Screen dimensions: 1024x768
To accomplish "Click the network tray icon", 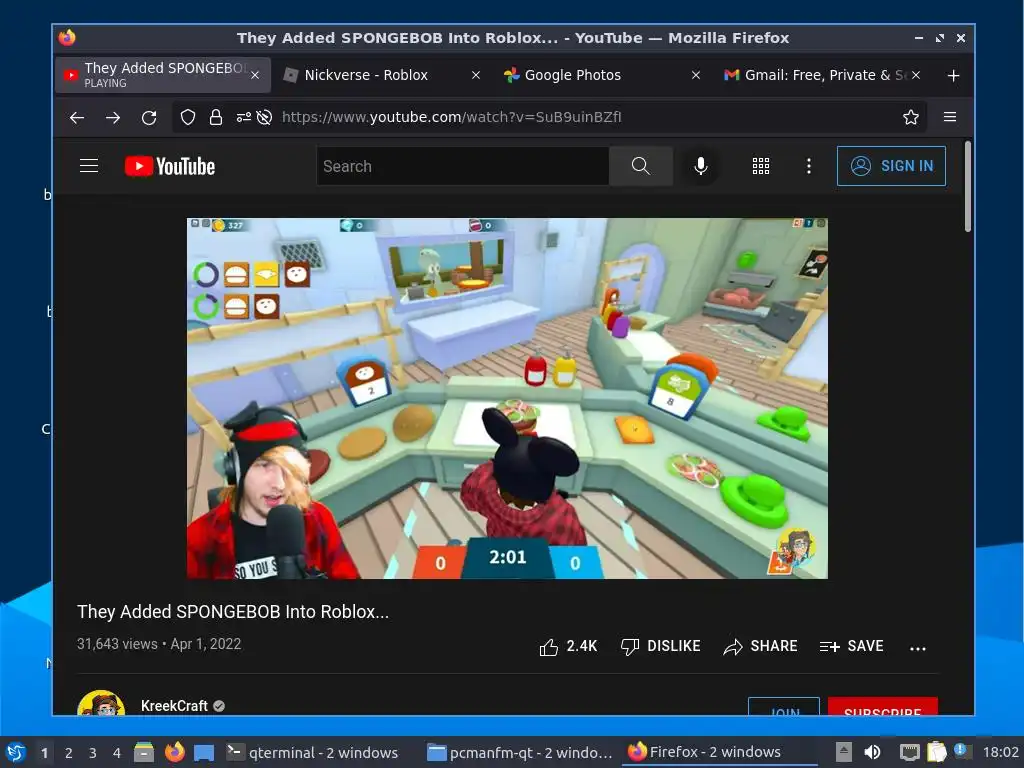I will tap(909, 752).
